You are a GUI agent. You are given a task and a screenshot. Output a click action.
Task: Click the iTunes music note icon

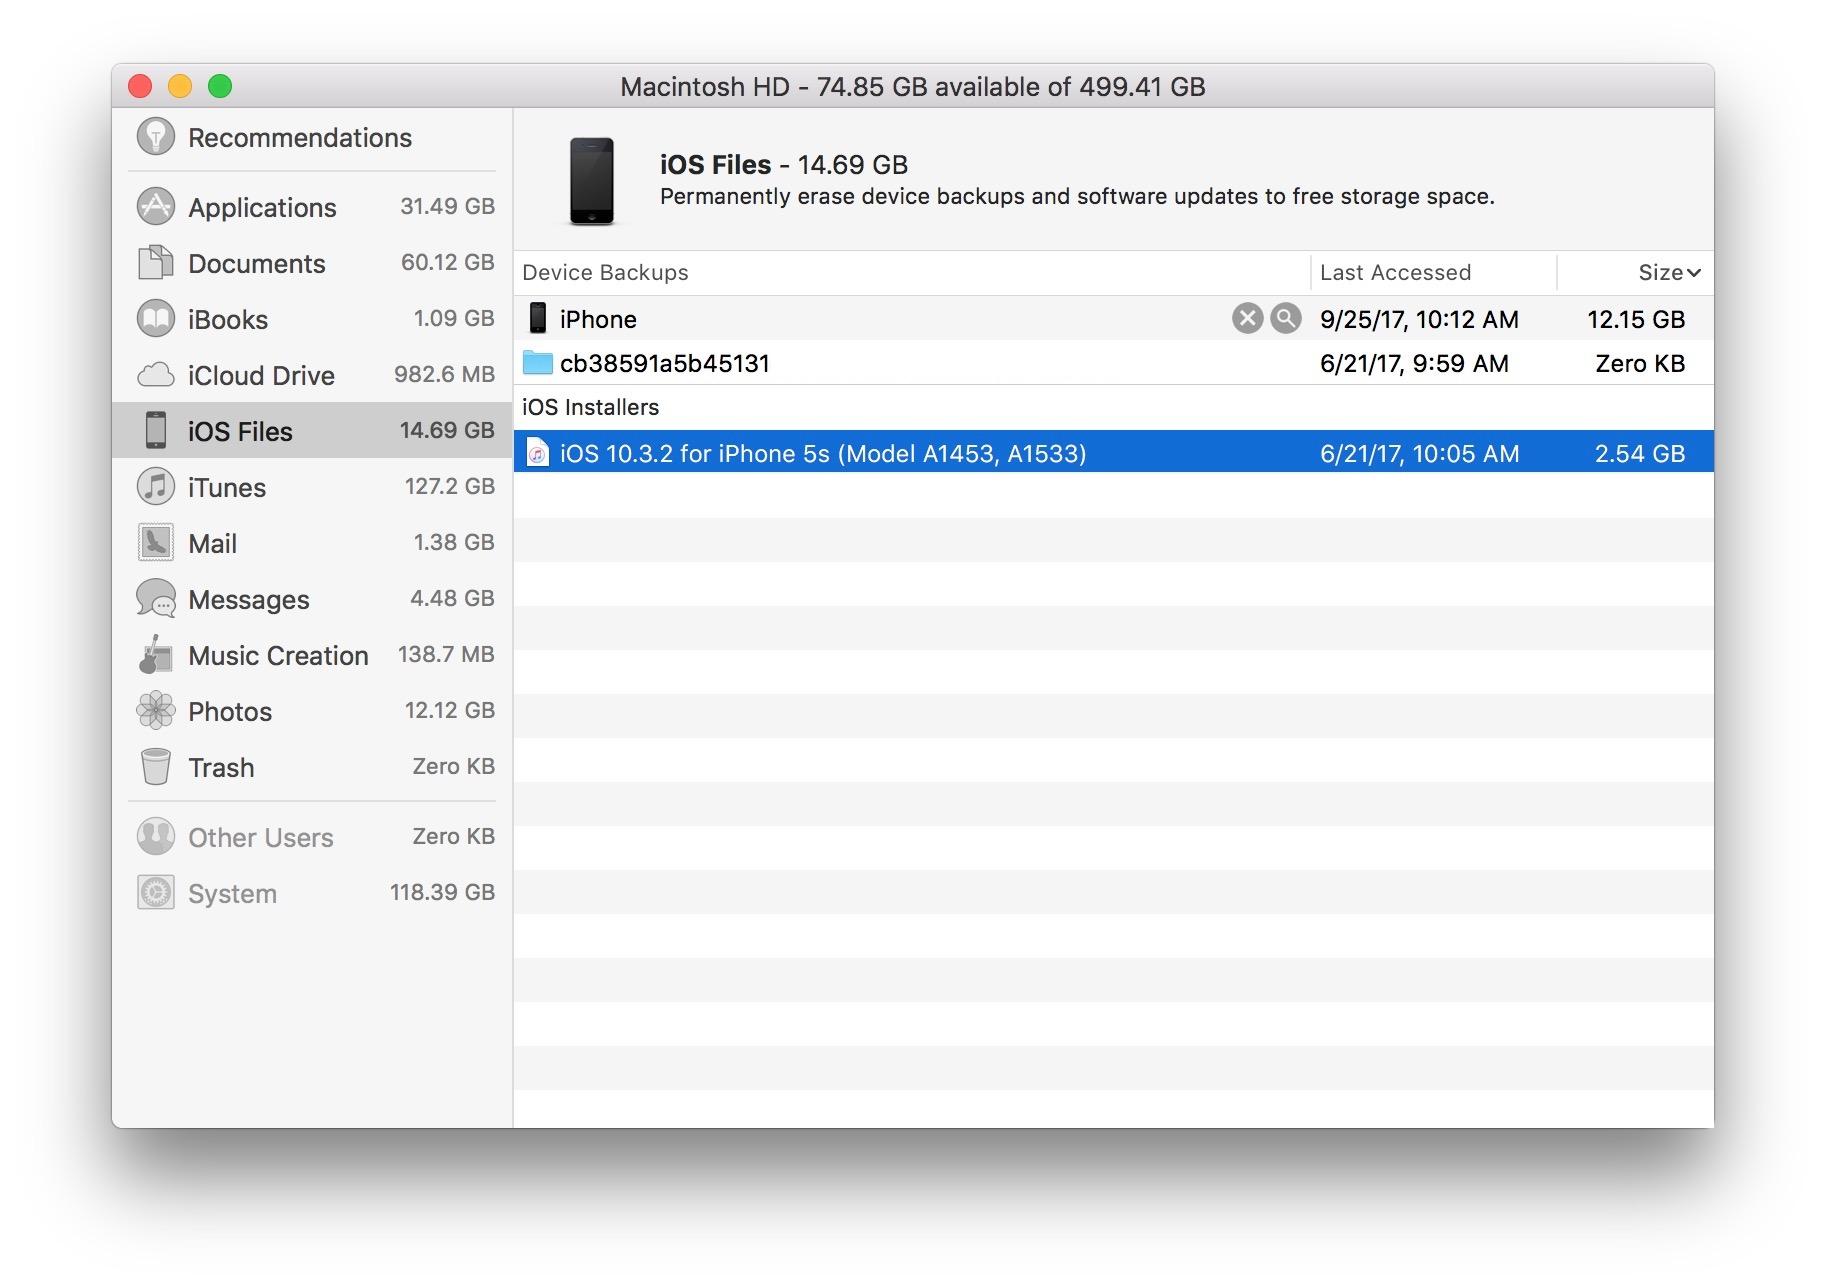(x=155, y=487)
